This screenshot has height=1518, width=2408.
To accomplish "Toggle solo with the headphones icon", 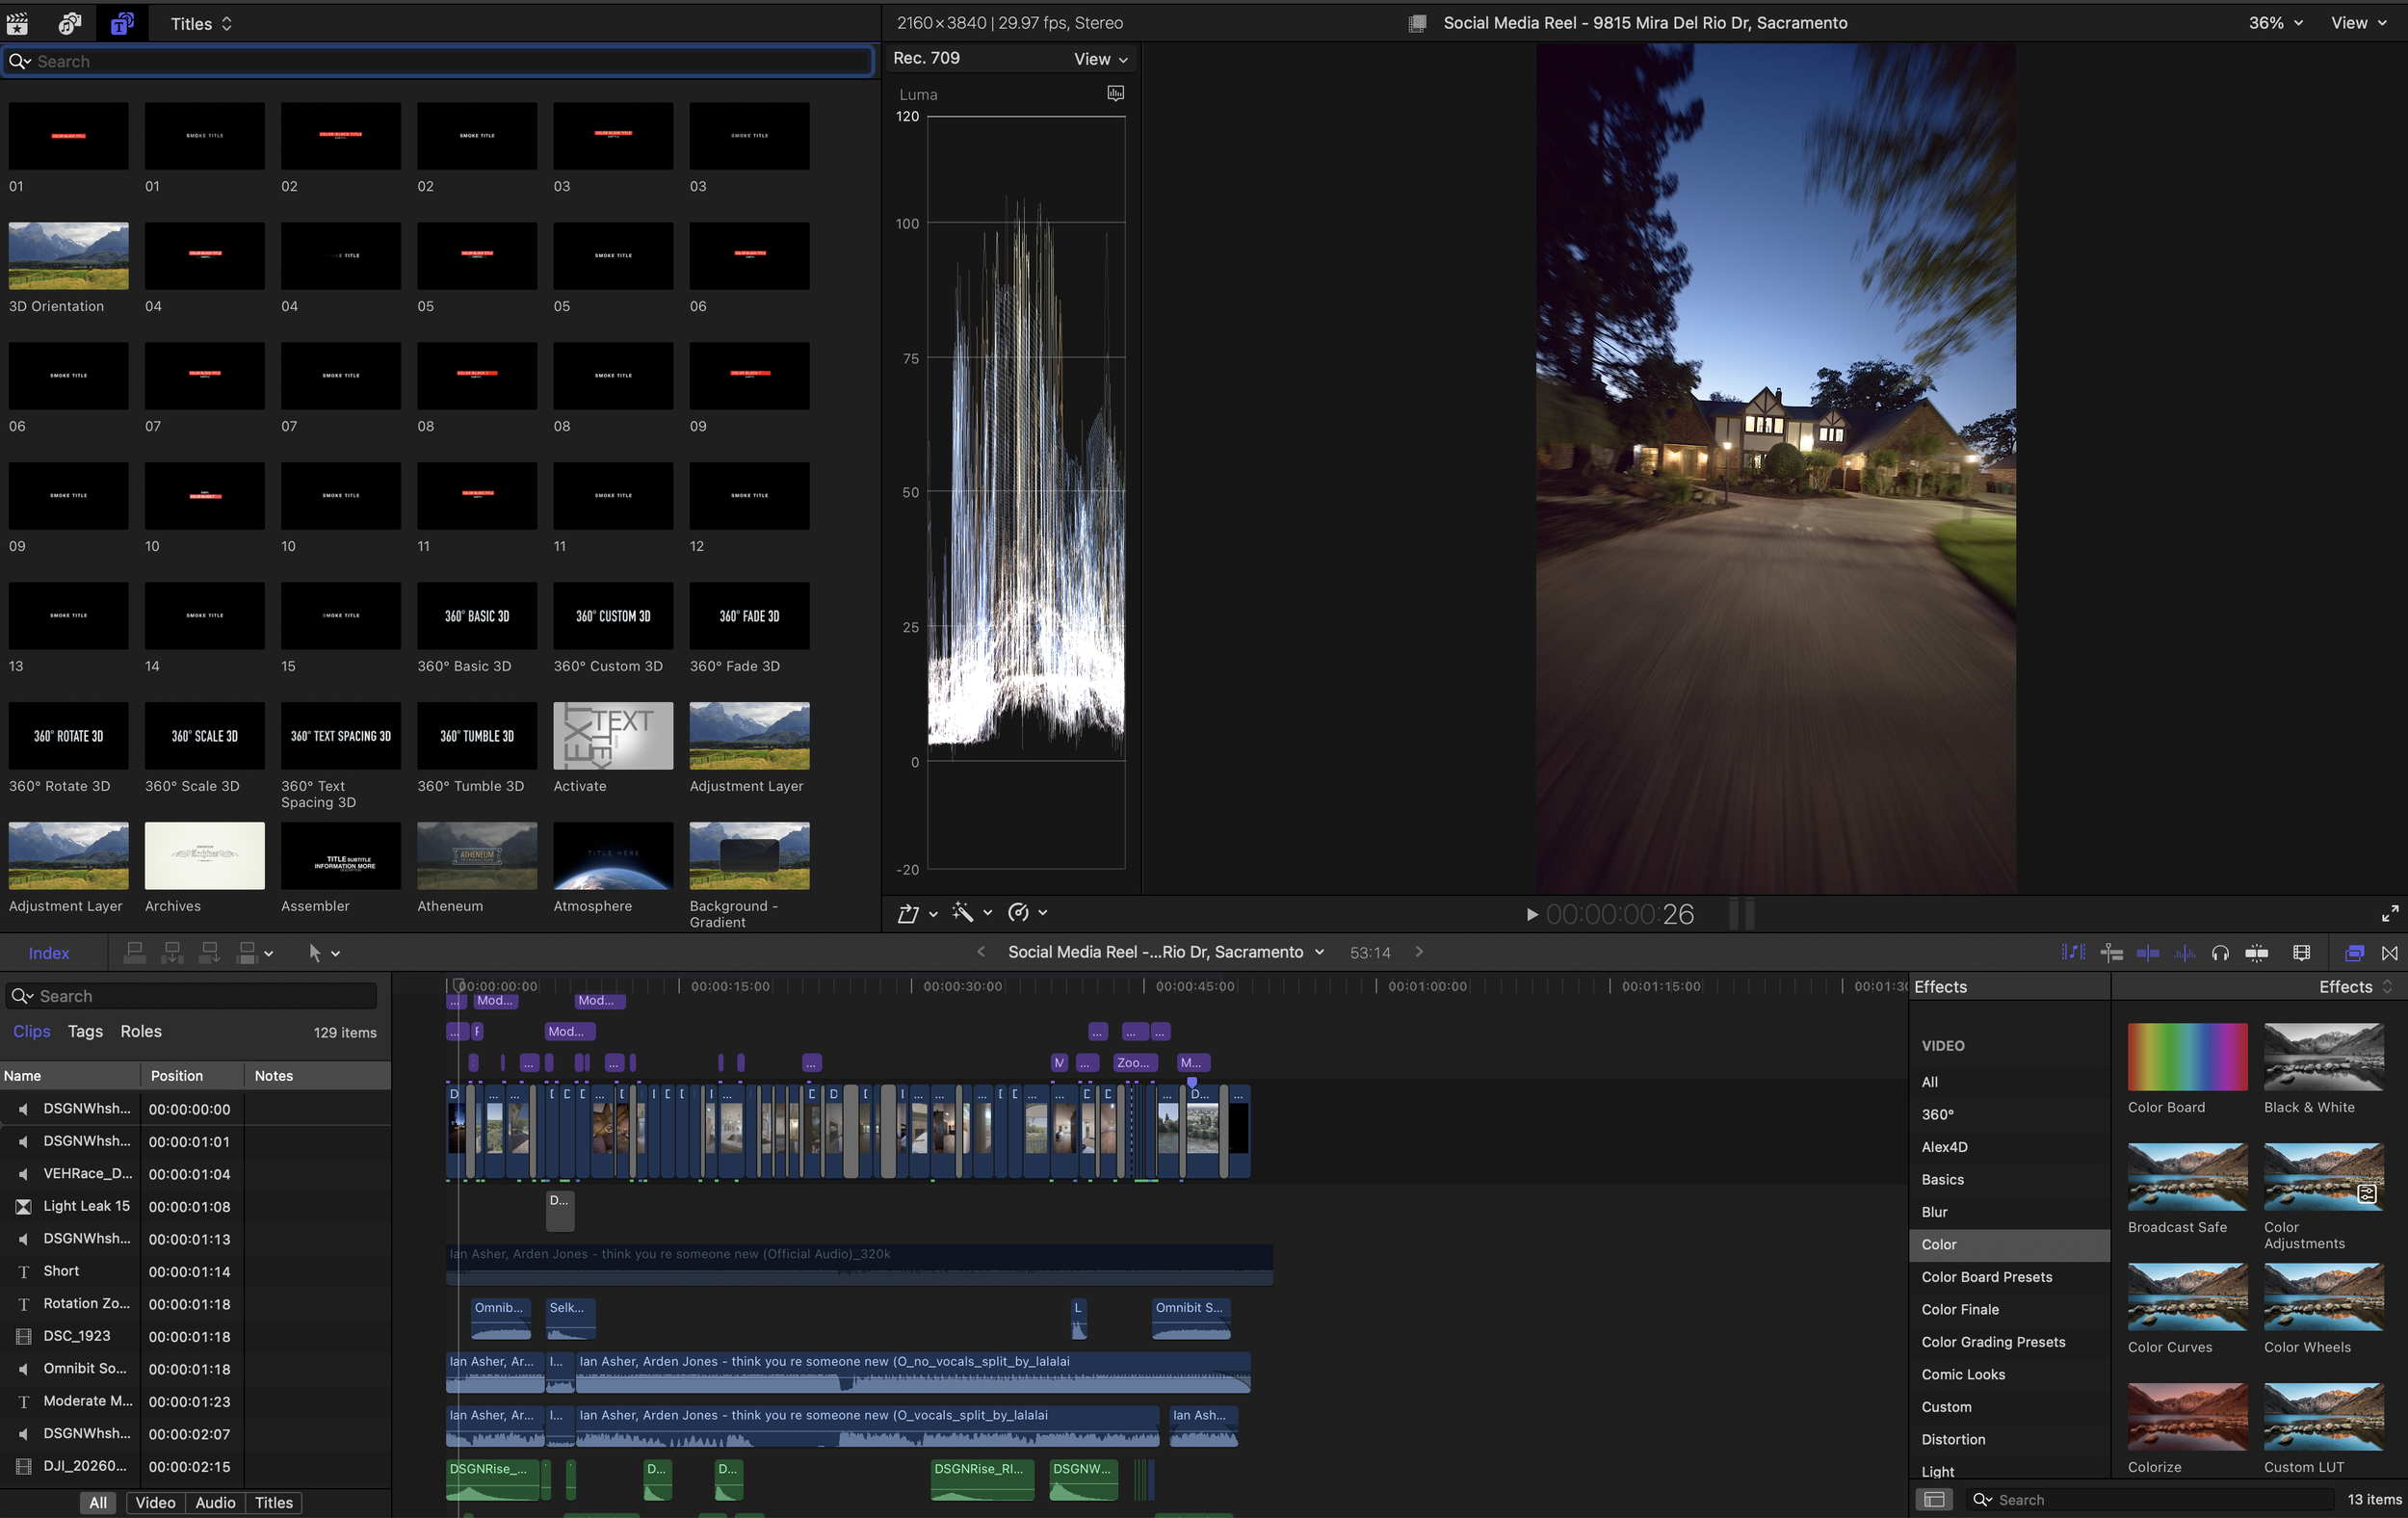I will [2220, 952].
